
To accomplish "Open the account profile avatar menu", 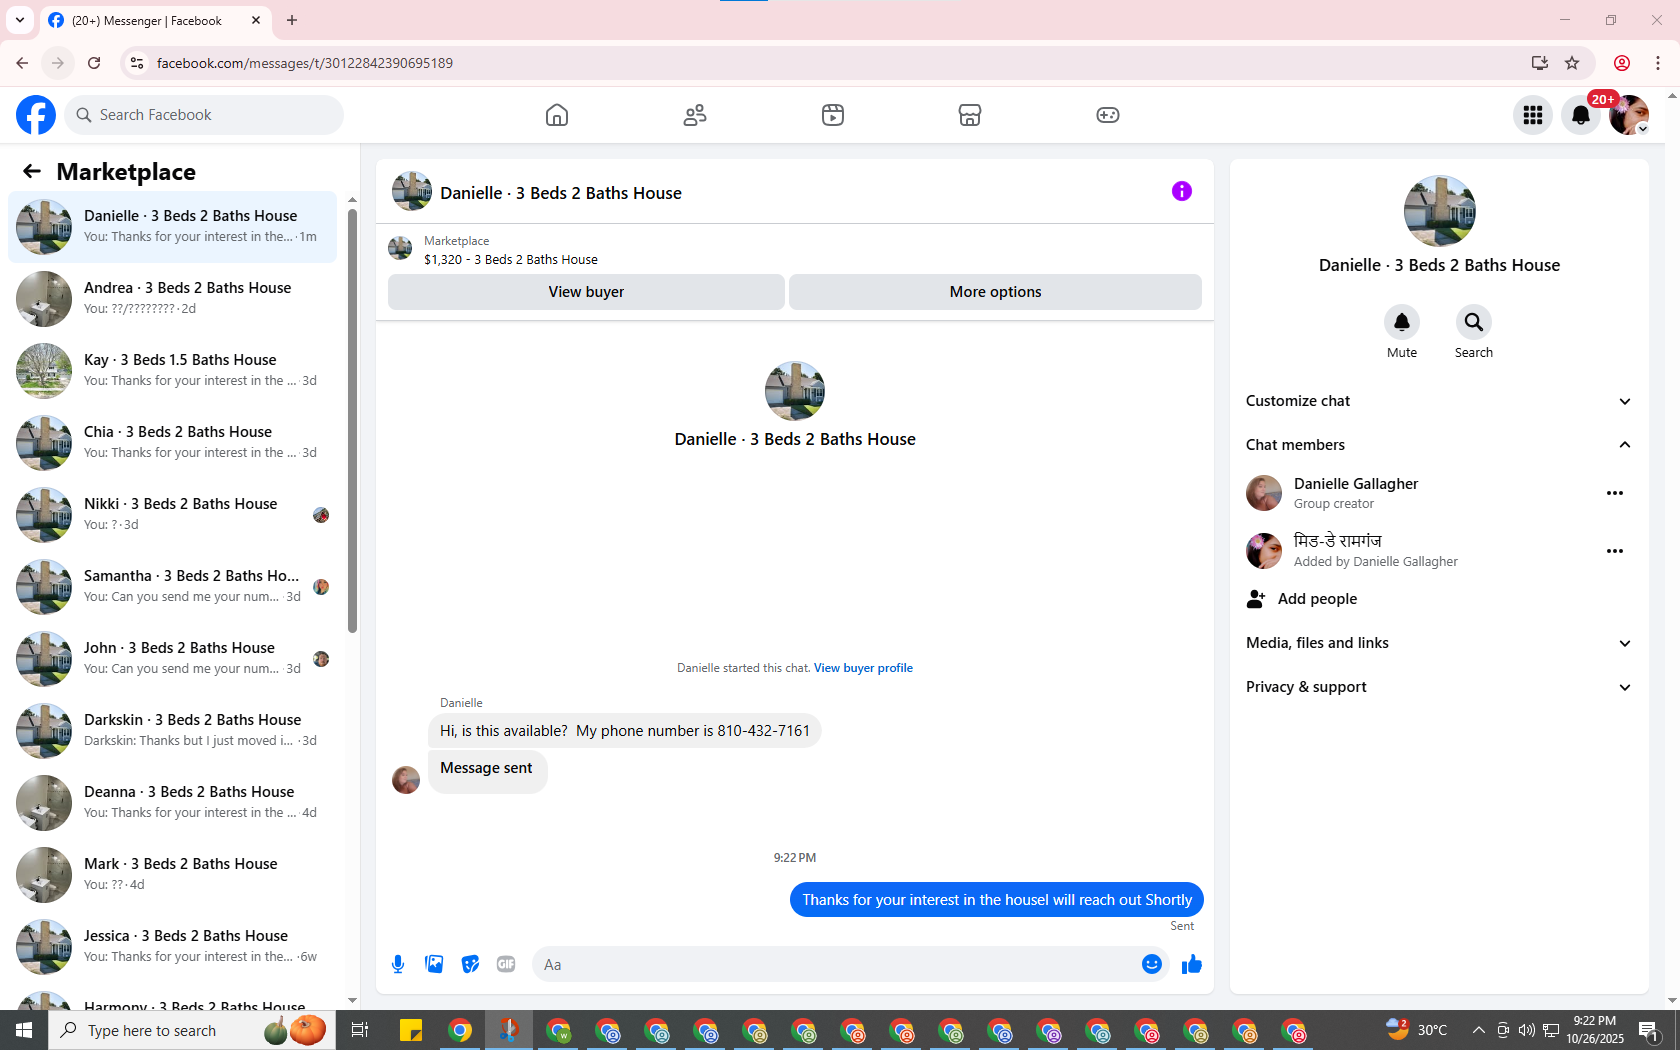I will pos(1629,115).
